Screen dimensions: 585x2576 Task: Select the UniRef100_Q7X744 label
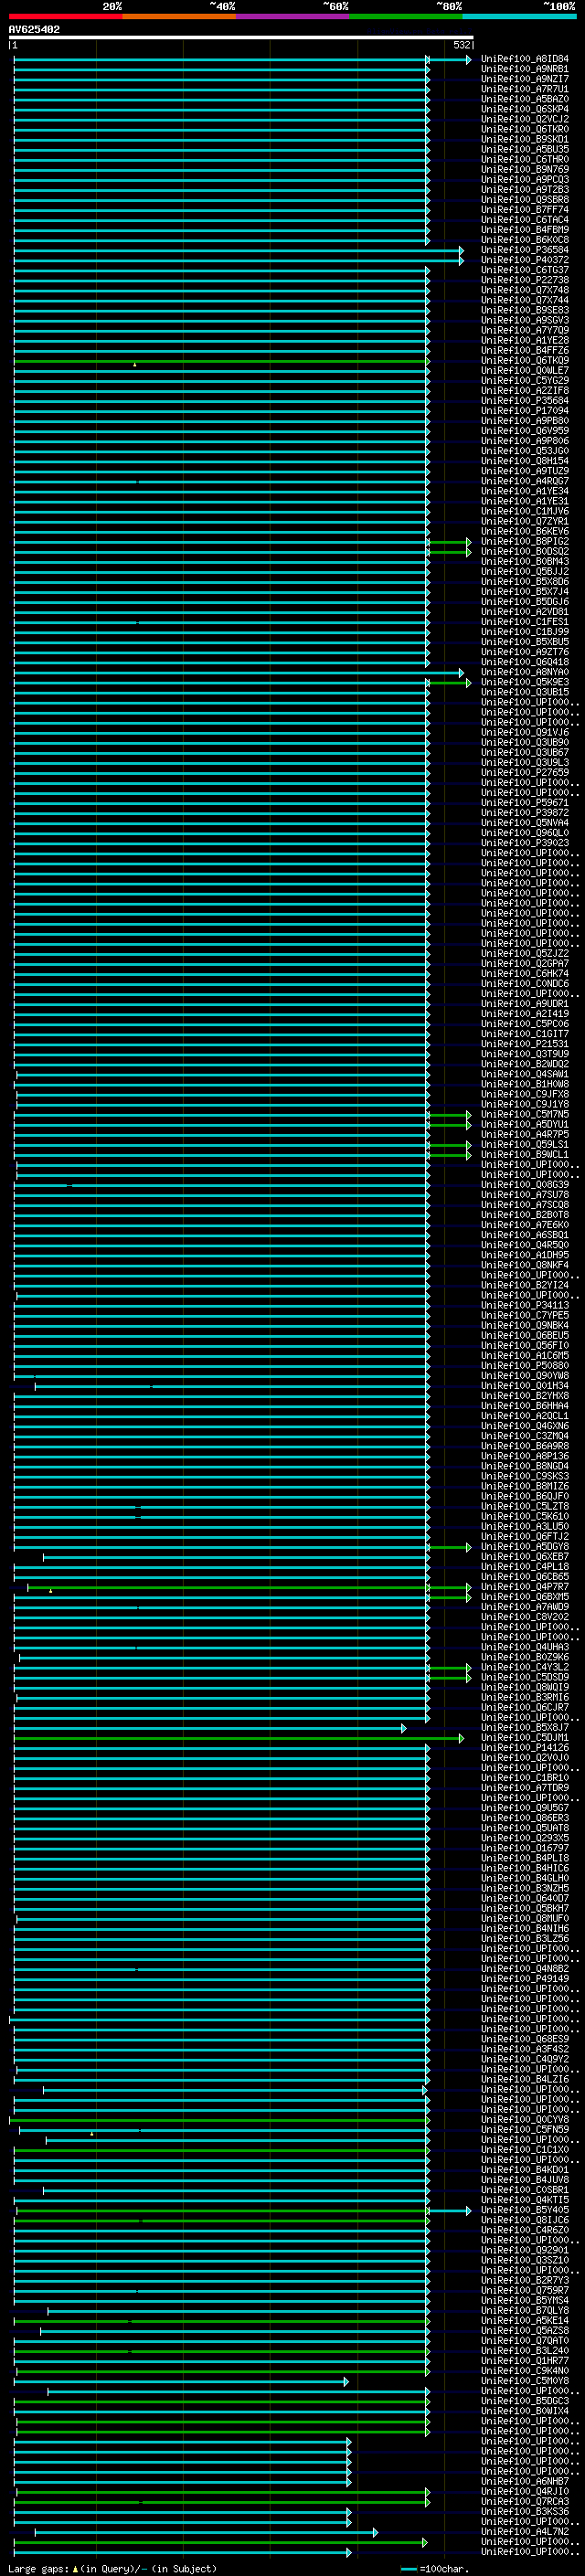524,300
